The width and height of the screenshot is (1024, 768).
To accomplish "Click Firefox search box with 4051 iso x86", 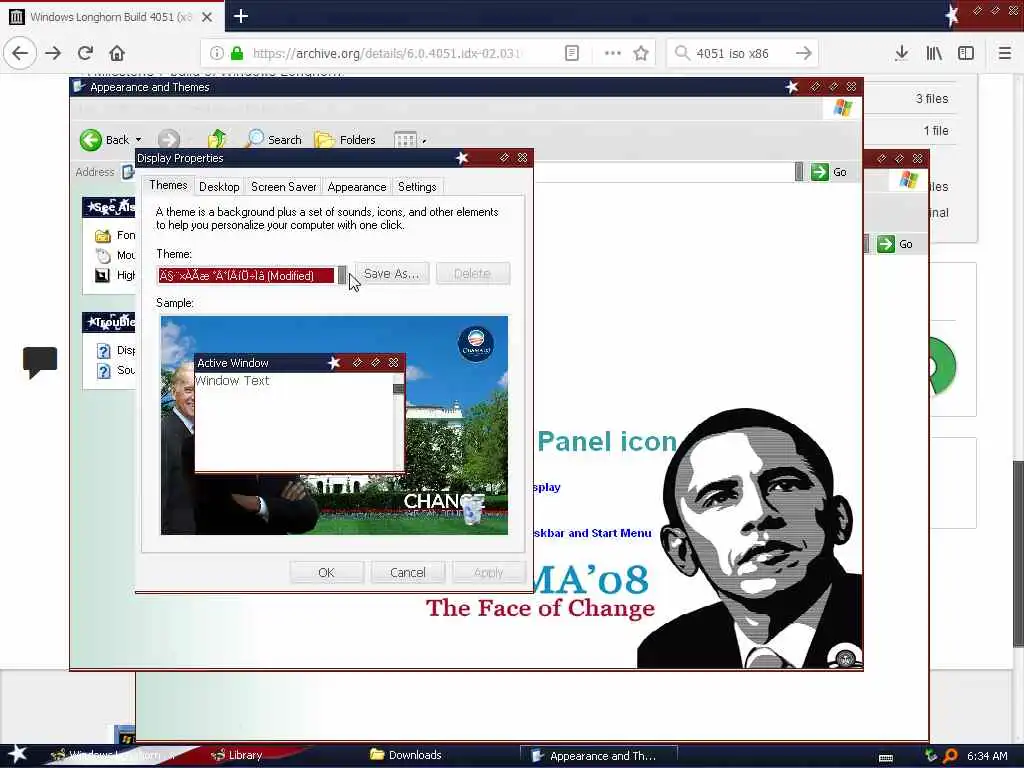I will coord(743,53).
